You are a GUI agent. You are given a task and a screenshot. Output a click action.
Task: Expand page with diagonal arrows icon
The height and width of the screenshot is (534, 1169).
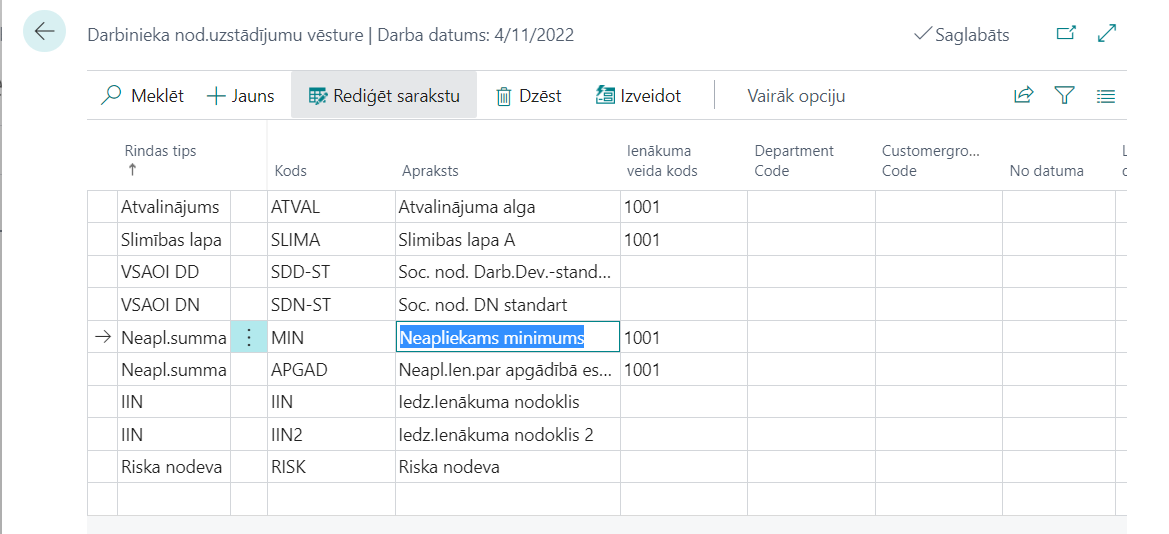(x=1107, y=34)
